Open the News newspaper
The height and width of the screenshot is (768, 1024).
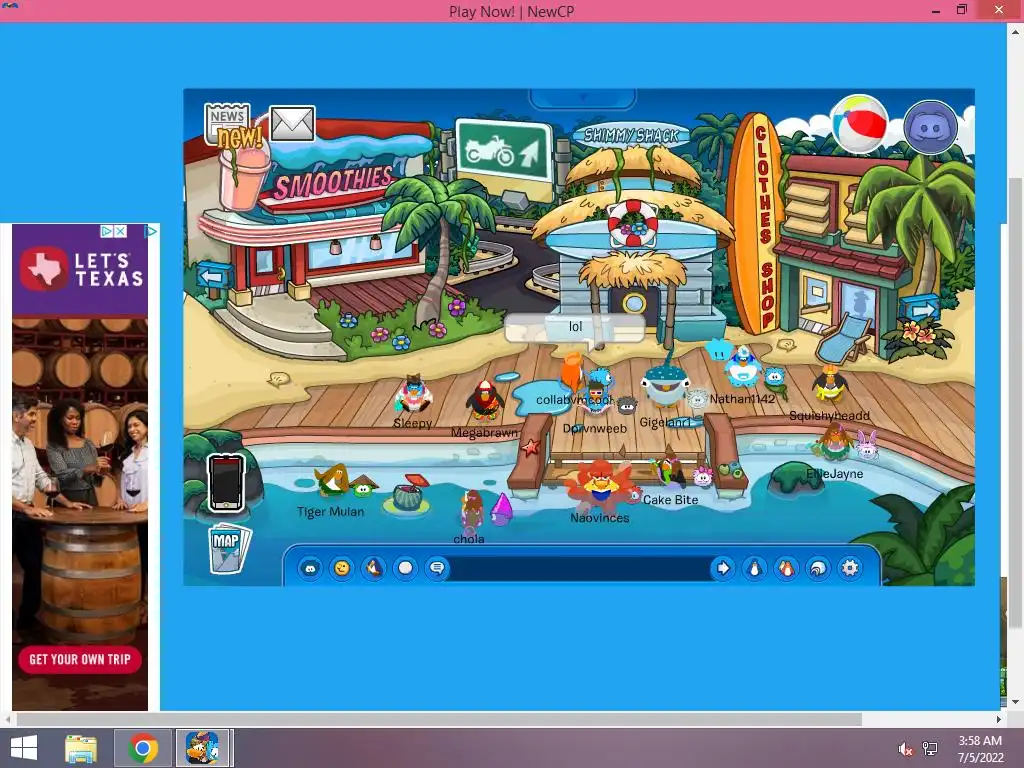pyautogui.click(x=227, y=123)
